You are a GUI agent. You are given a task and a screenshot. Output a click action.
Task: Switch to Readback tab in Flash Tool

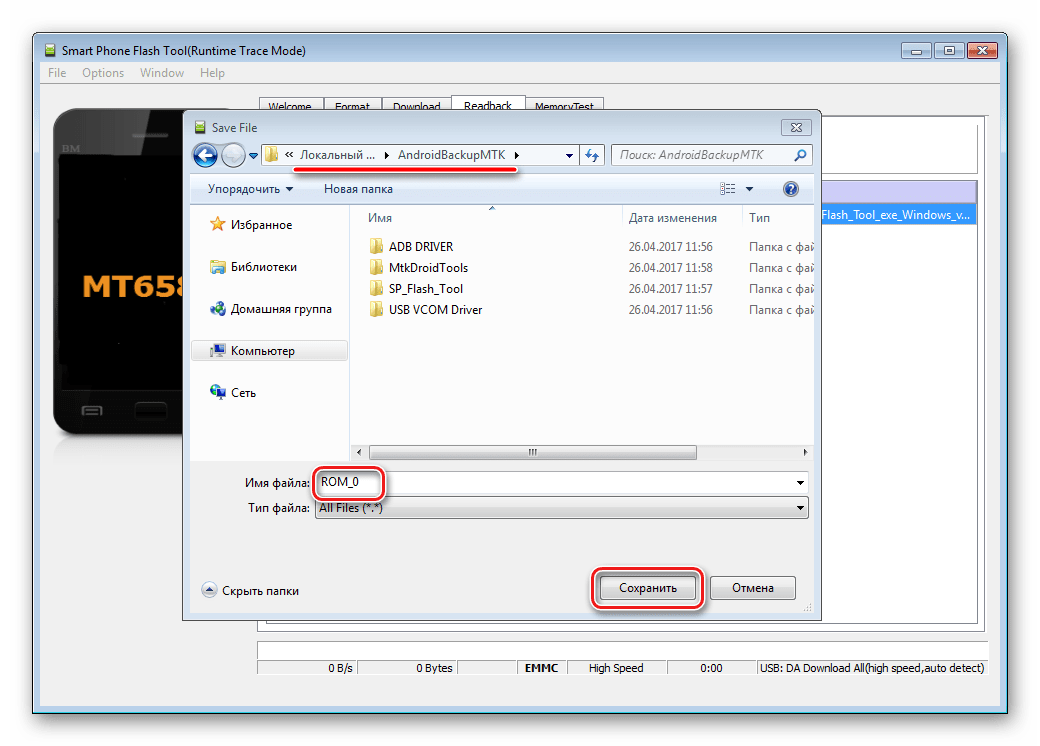[x=488, y=104]
